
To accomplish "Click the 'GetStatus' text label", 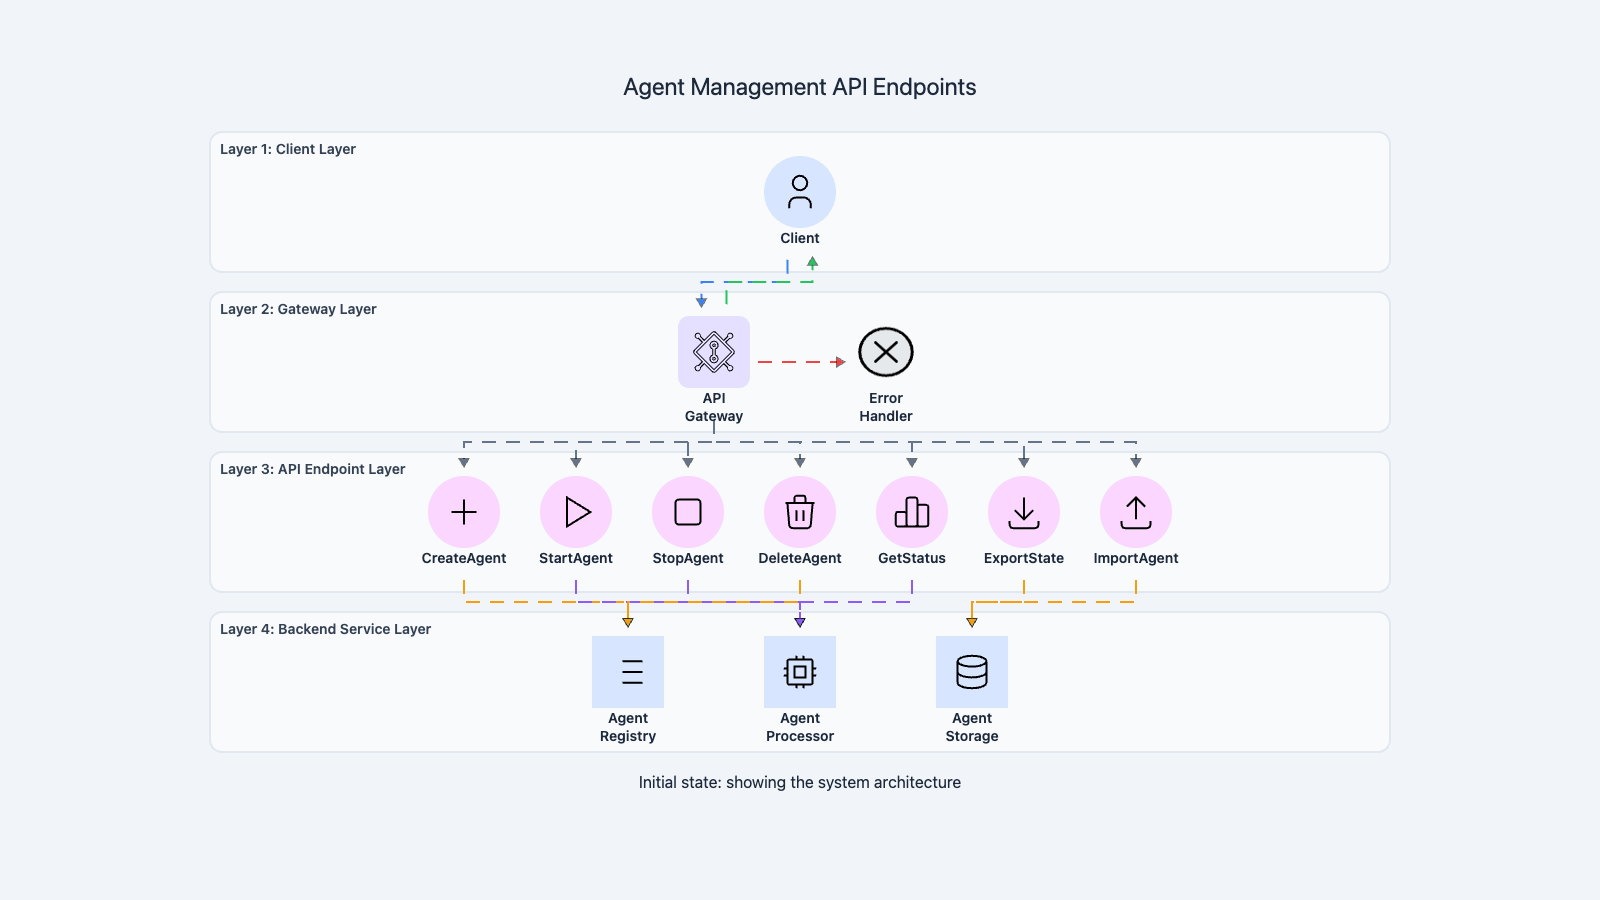I will click(x=912, y=558).
